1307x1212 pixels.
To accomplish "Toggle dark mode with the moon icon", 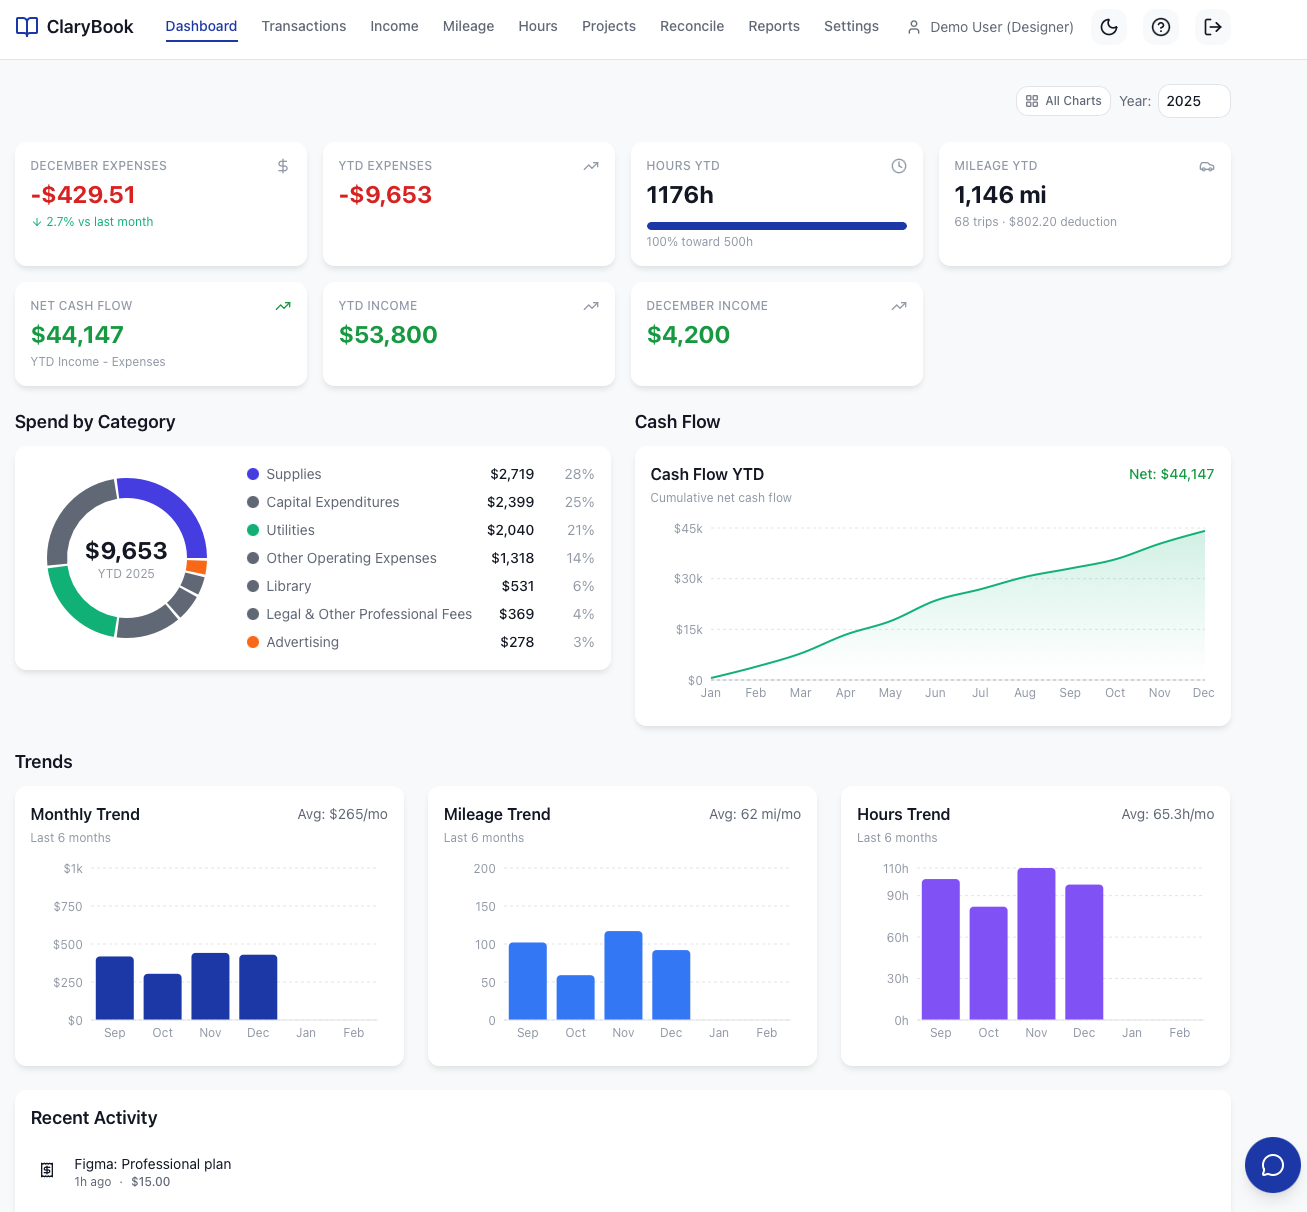I will [x=1108, y=27].
